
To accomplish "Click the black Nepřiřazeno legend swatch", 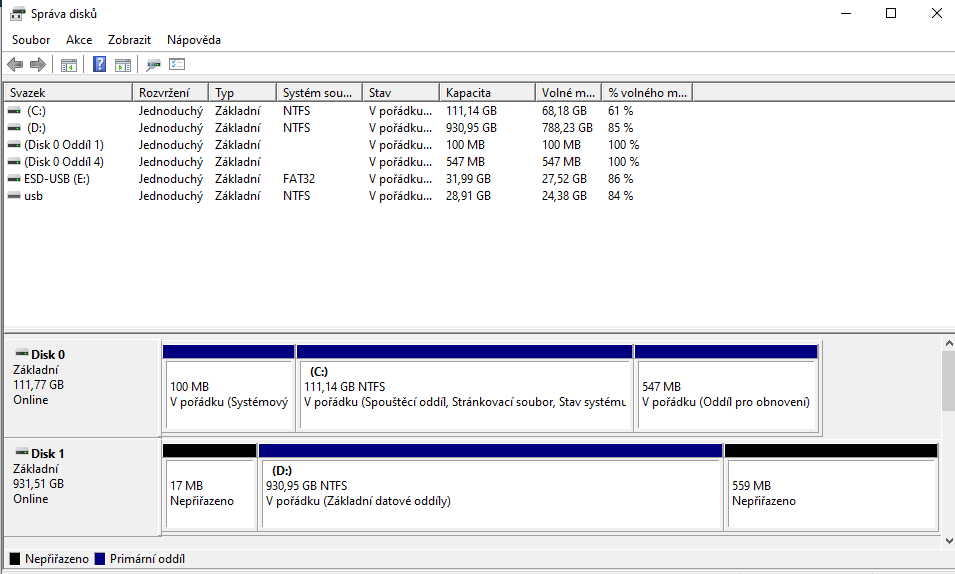I will 15,559.
